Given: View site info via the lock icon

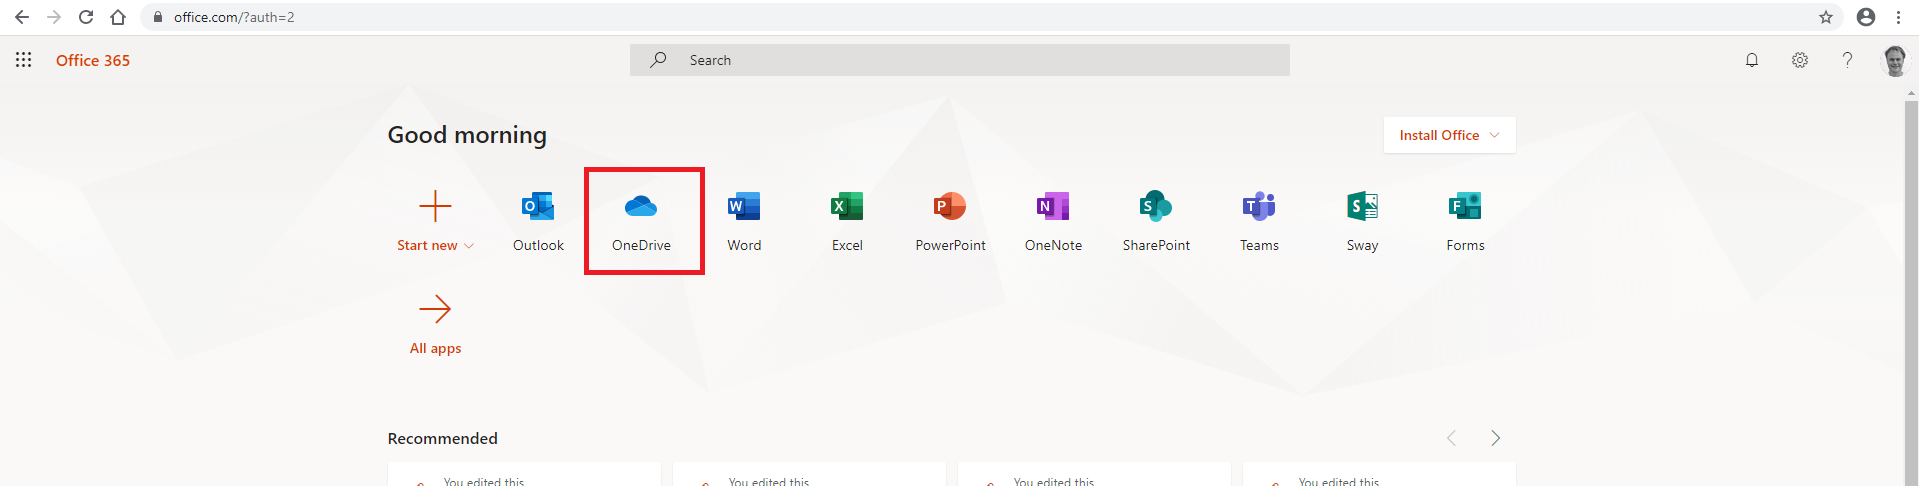Looking at the screenshot, I should pos(158,17).
